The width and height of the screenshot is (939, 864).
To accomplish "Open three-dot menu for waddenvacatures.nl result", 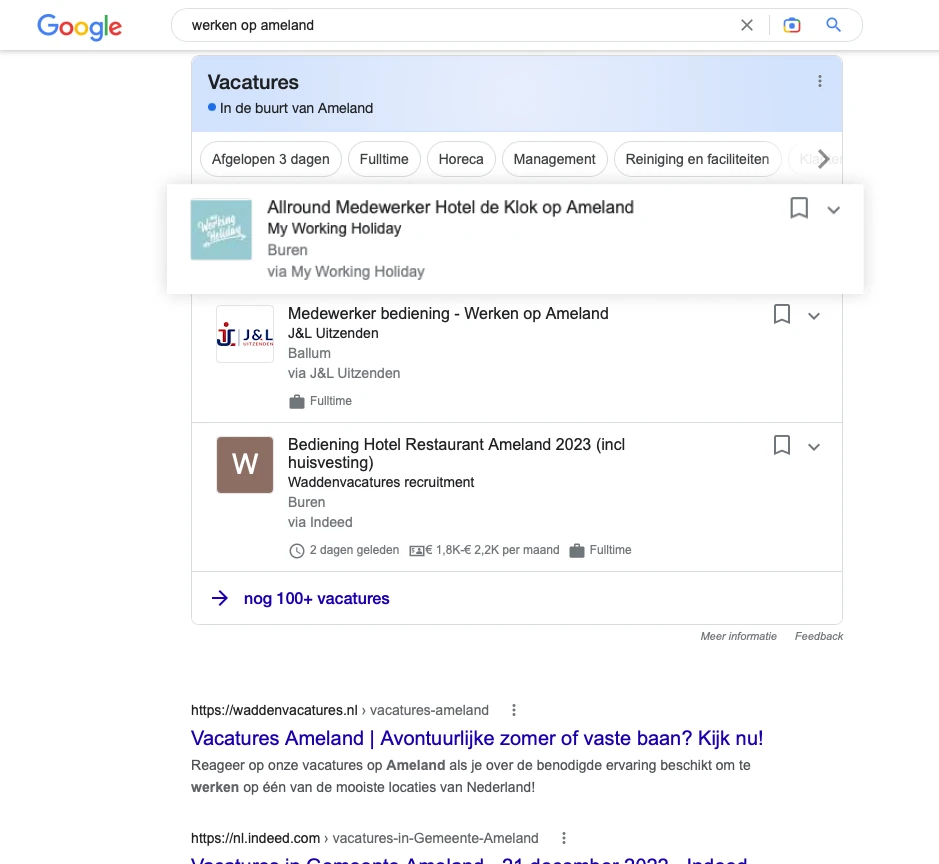I will point(514,710).
